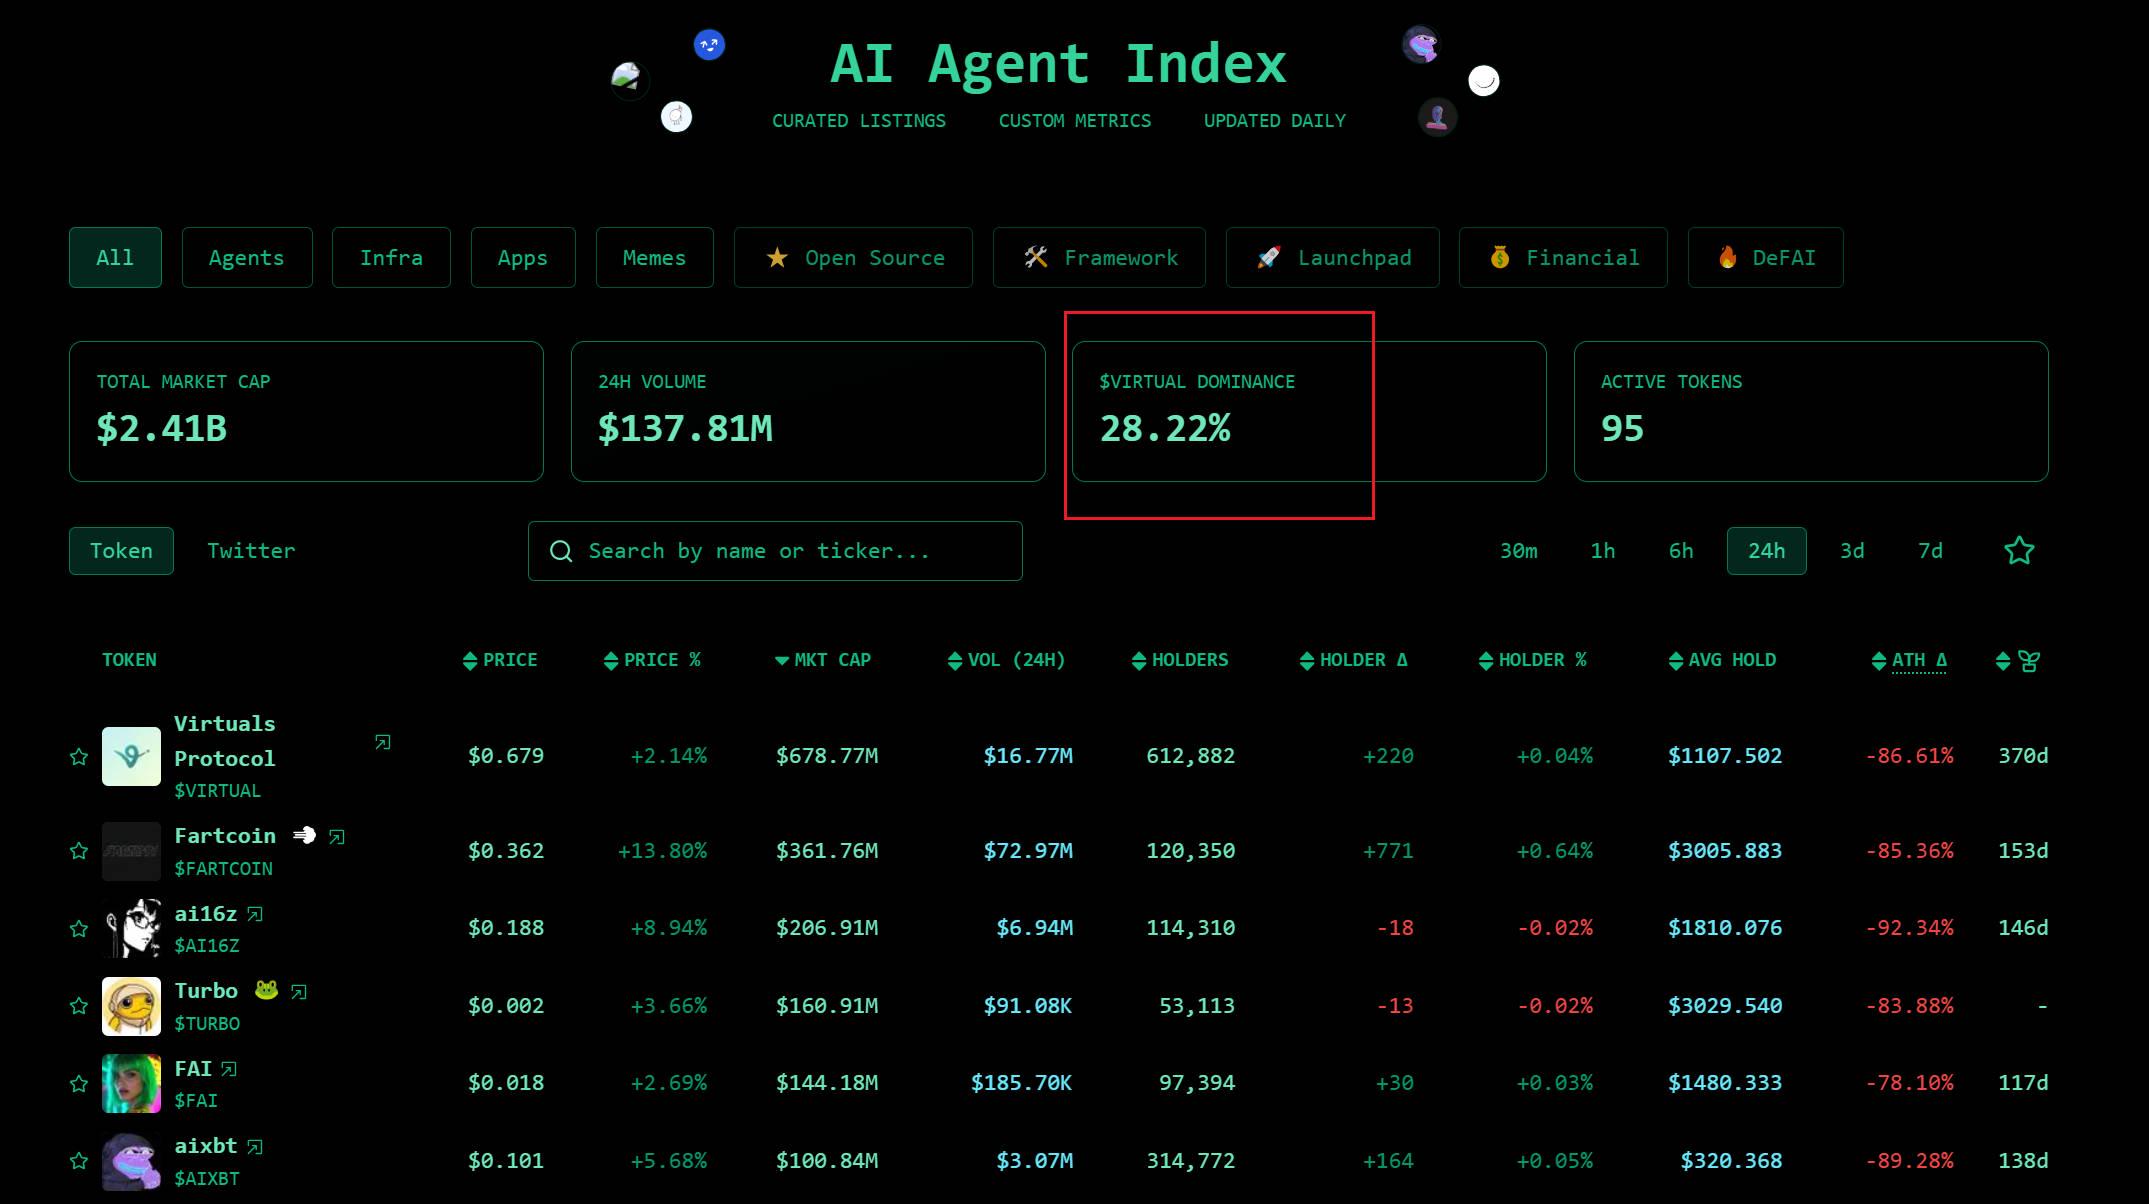Select the Agents category tab

[x=246, y=257]
